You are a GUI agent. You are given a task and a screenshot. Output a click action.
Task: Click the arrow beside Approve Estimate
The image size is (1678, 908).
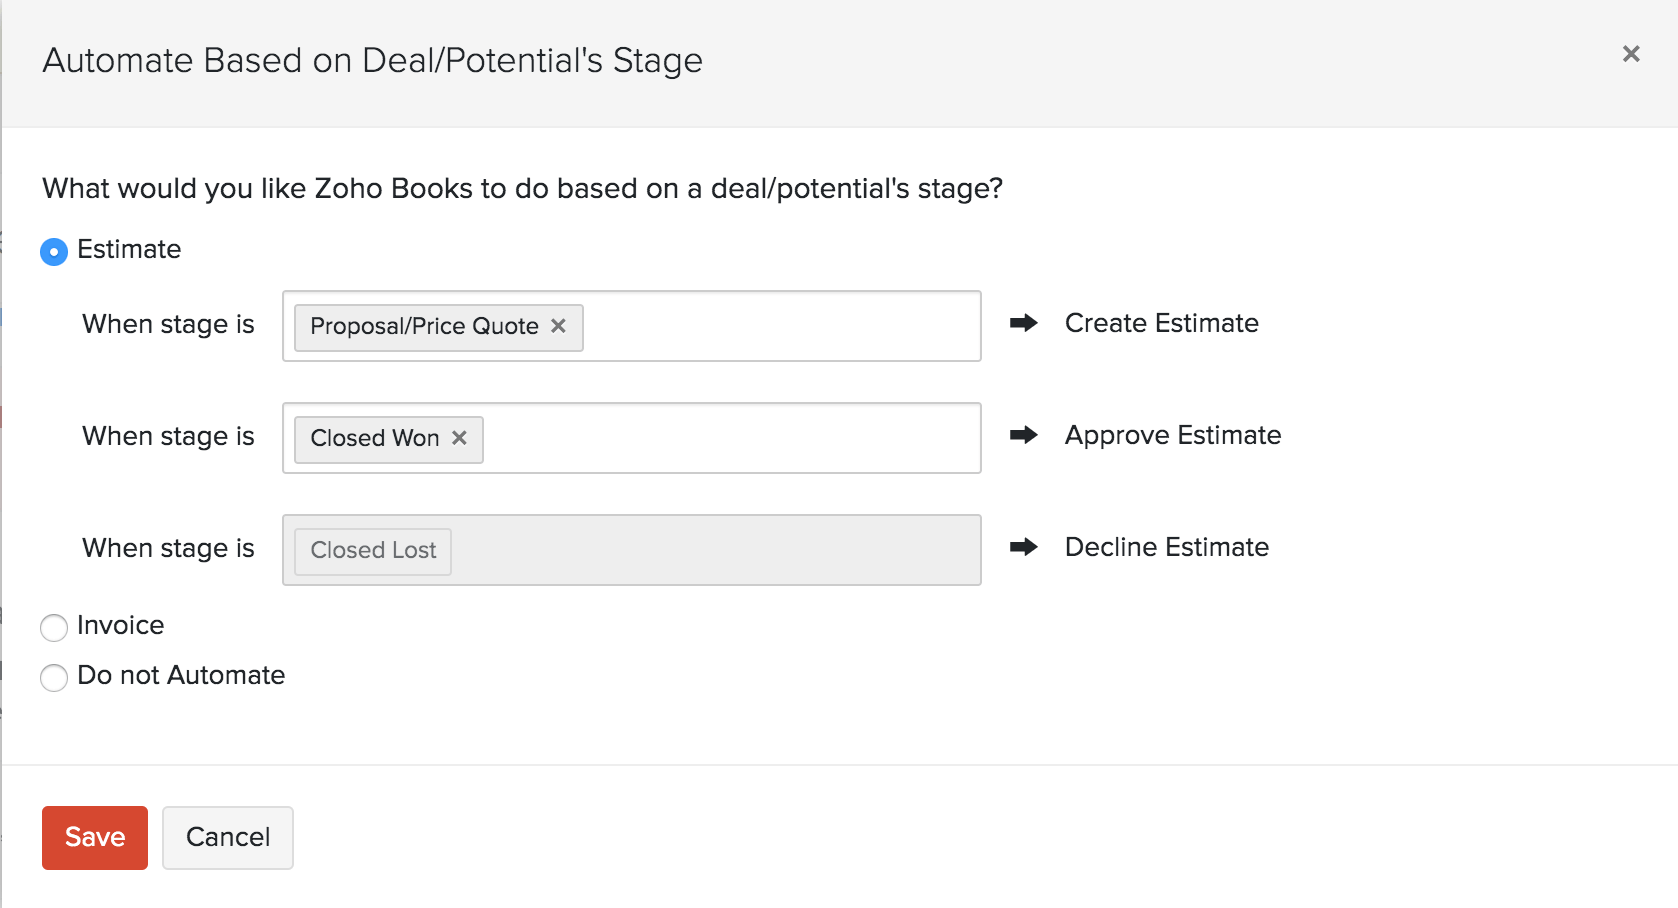point(1023,435)
